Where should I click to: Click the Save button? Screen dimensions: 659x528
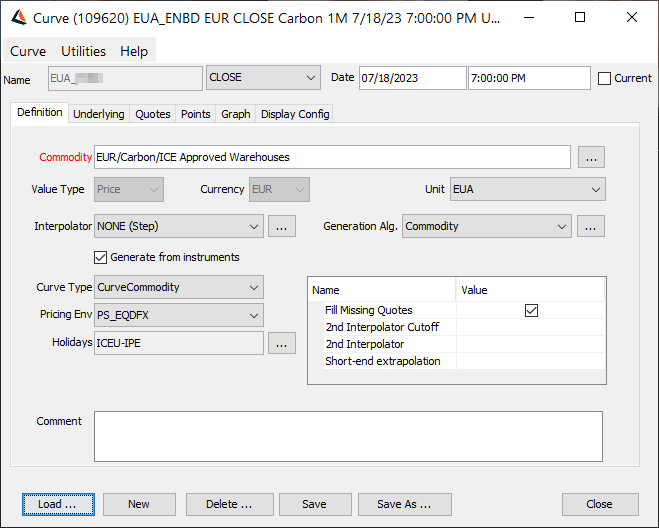(x=315, y=504)
